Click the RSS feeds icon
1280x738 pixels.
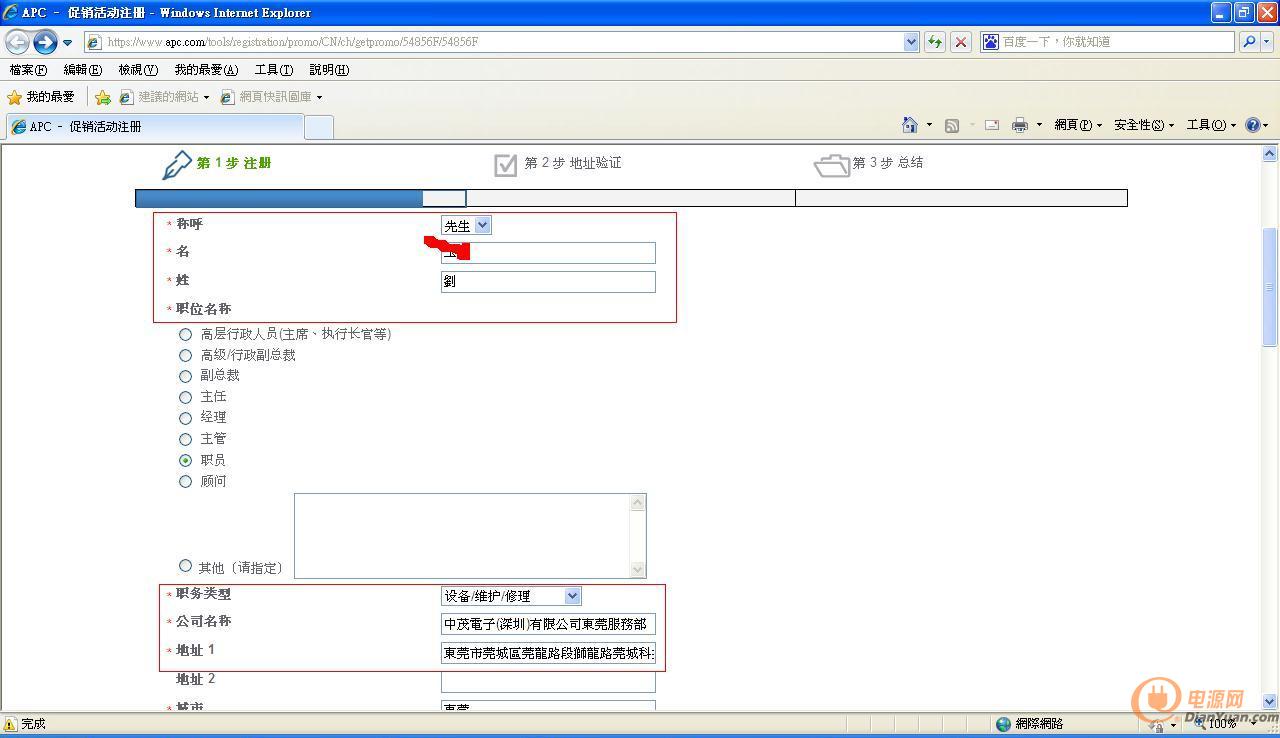952,125
